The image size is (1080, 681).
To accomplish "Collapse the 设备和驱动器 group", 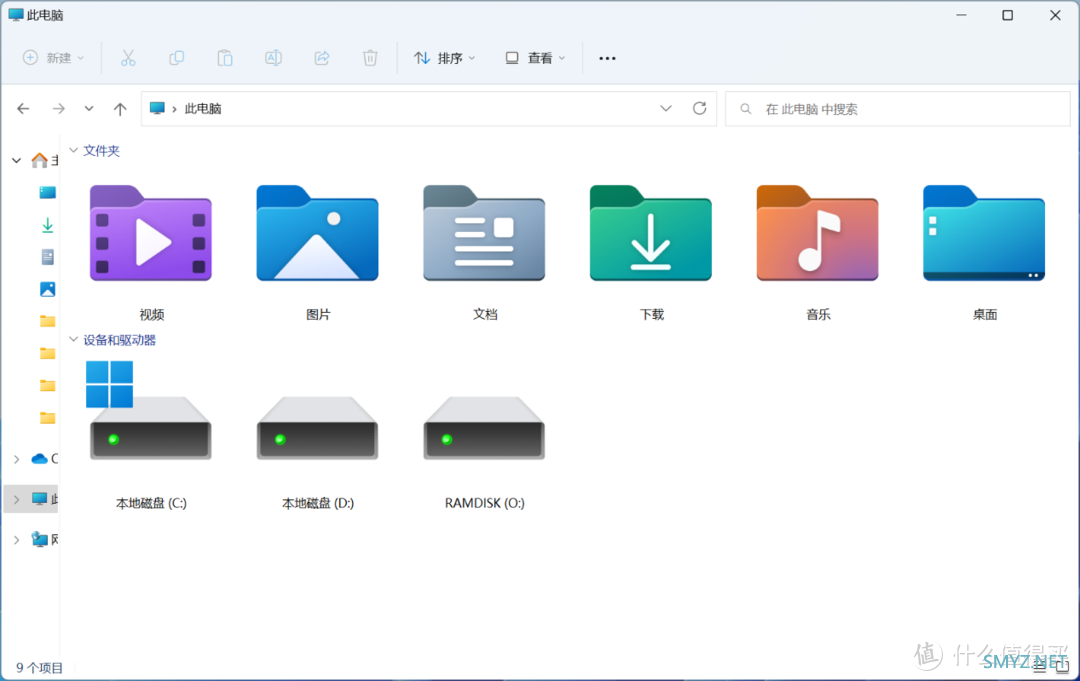I will click(x=73, y=339).
